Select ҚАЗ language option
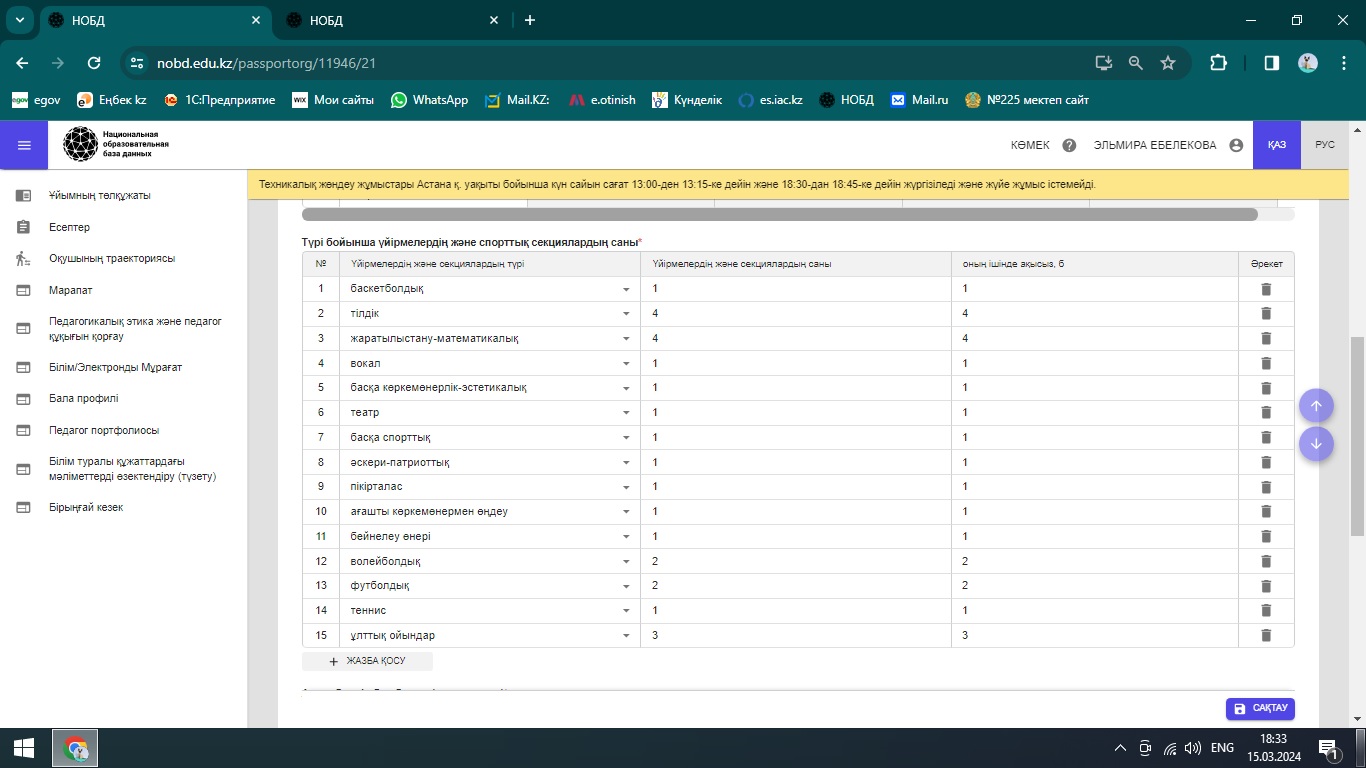 pyautogui.click(x=1276, y=145)
